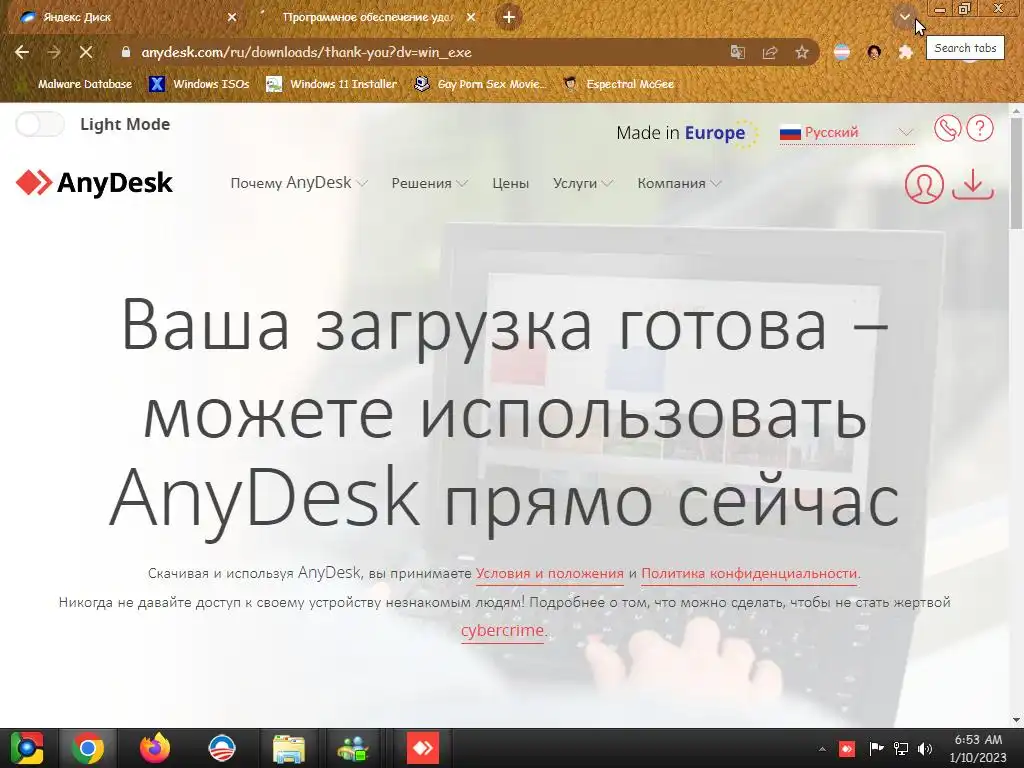Open the Цены page
Screen dimensions: 1024x768
511,184
